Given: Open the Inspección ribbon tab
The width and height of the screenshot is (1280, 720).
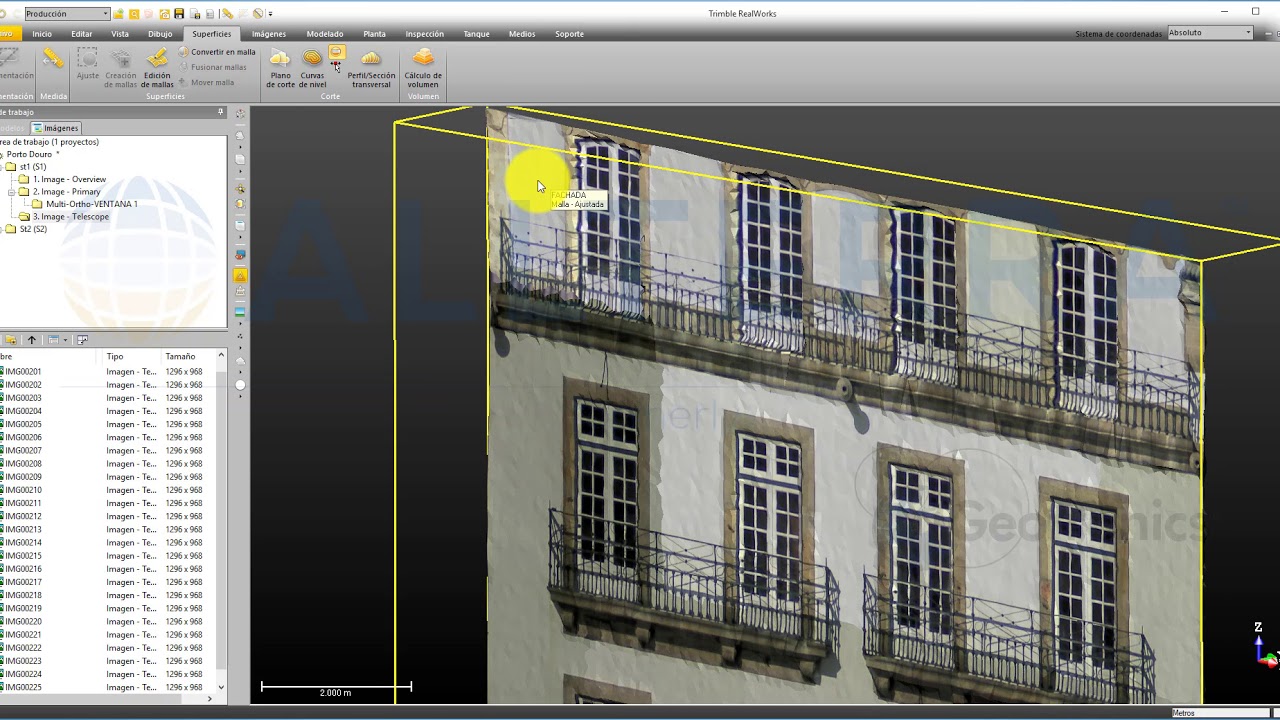Looking at the screenshot, I should (x=425, y=34).
